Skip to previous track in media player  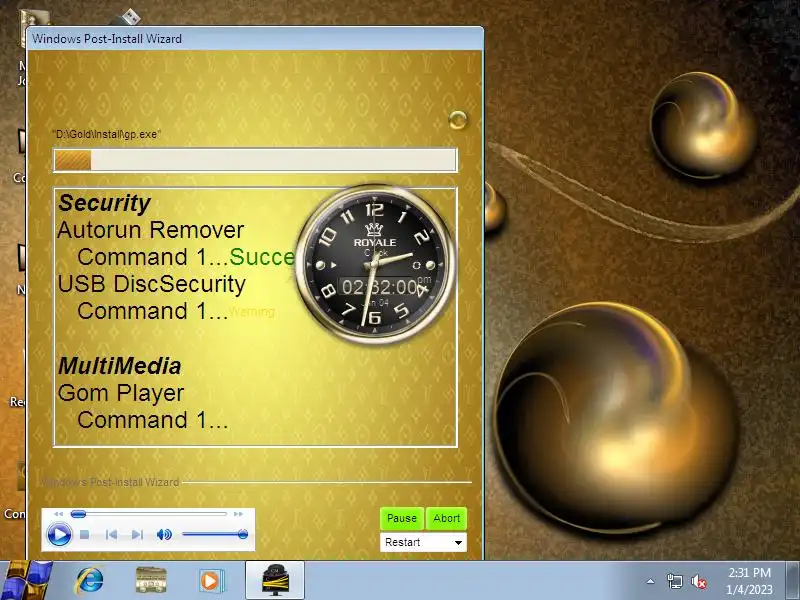[111, 535]
